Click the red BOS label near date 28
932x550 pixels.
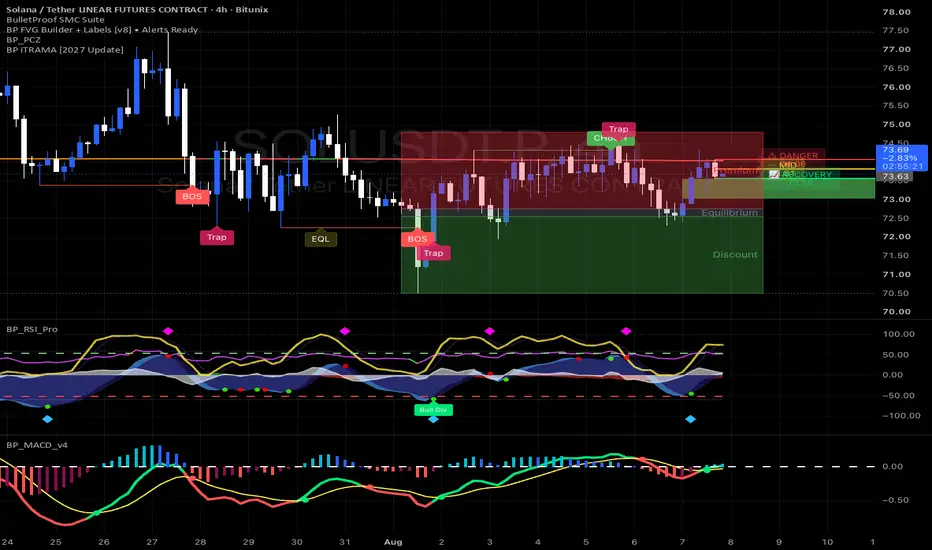[192, 196]
